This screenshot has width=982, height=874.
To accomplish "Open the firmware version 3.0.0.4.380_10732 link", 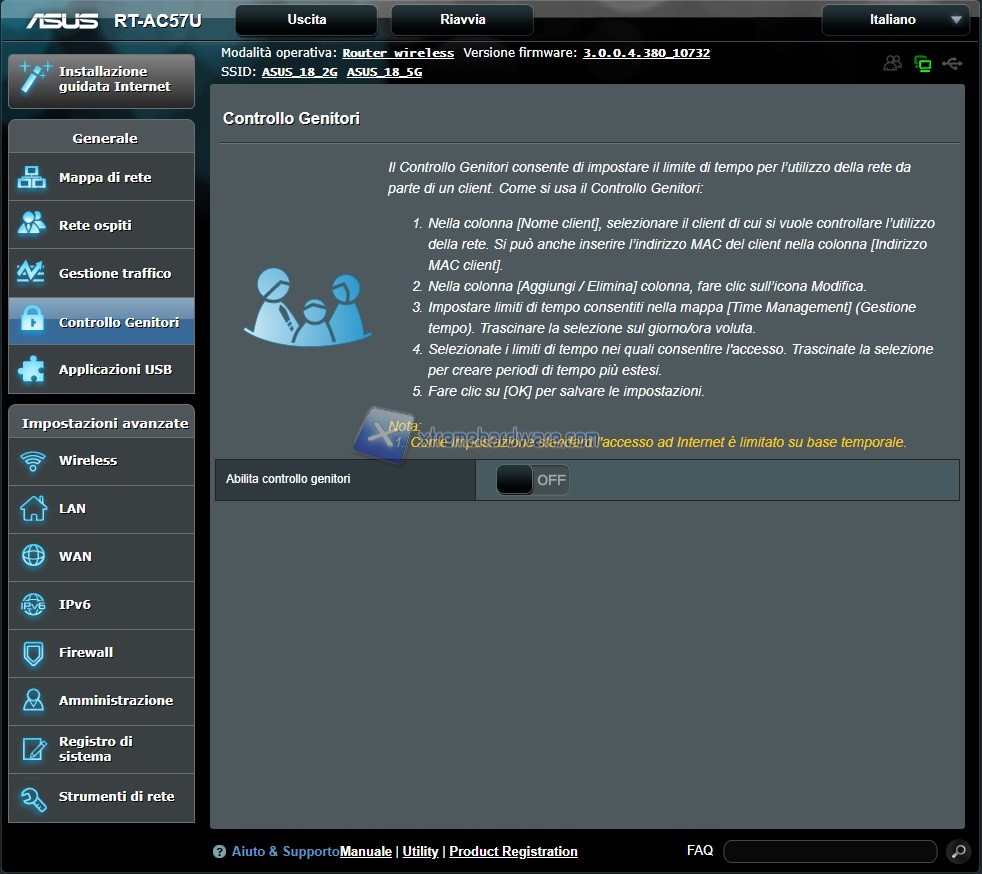I will point(646,53).
